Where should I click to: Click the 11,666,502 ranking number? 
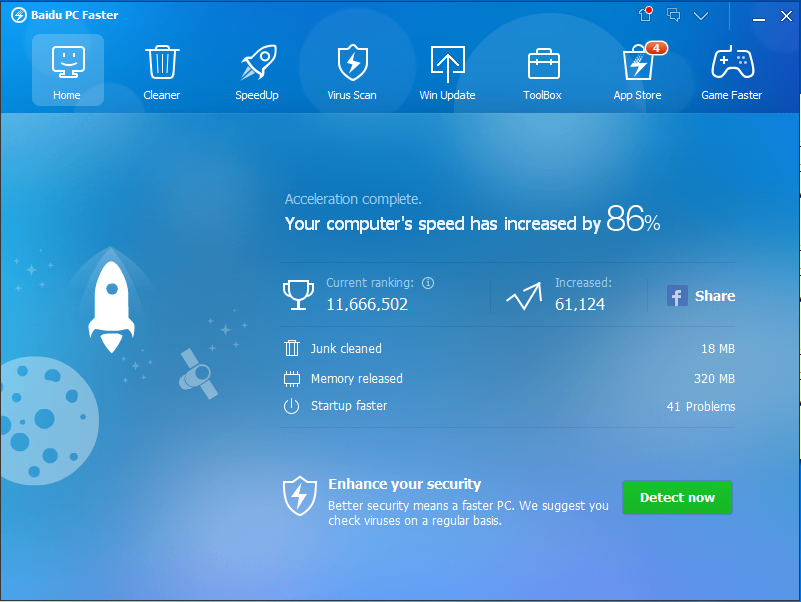(x=367, y=305)
